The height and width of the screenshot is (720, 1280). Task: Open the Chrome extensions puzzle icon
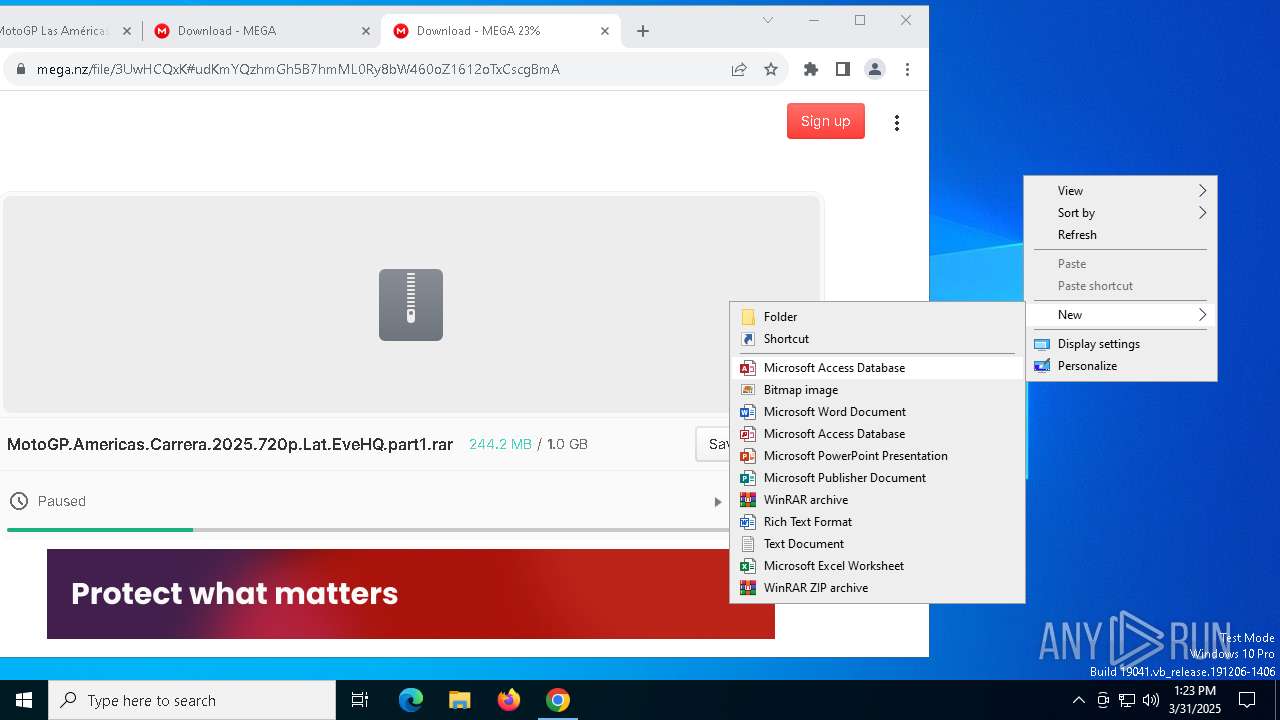pos(811,69)
